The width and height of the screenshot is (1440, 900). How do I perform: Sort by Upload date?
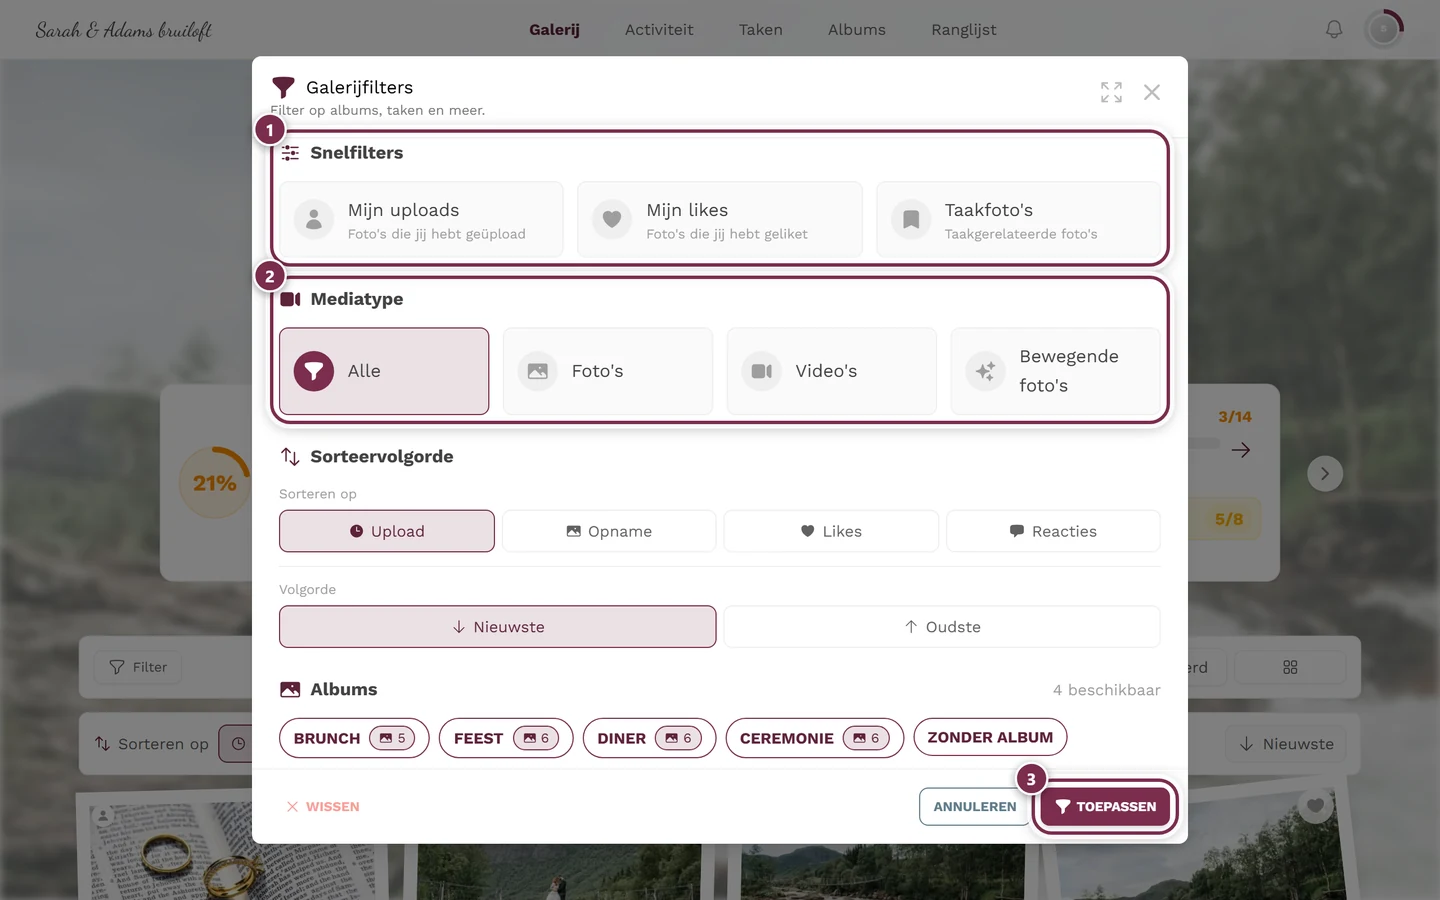pyautogui.click(x=387, y=531)
